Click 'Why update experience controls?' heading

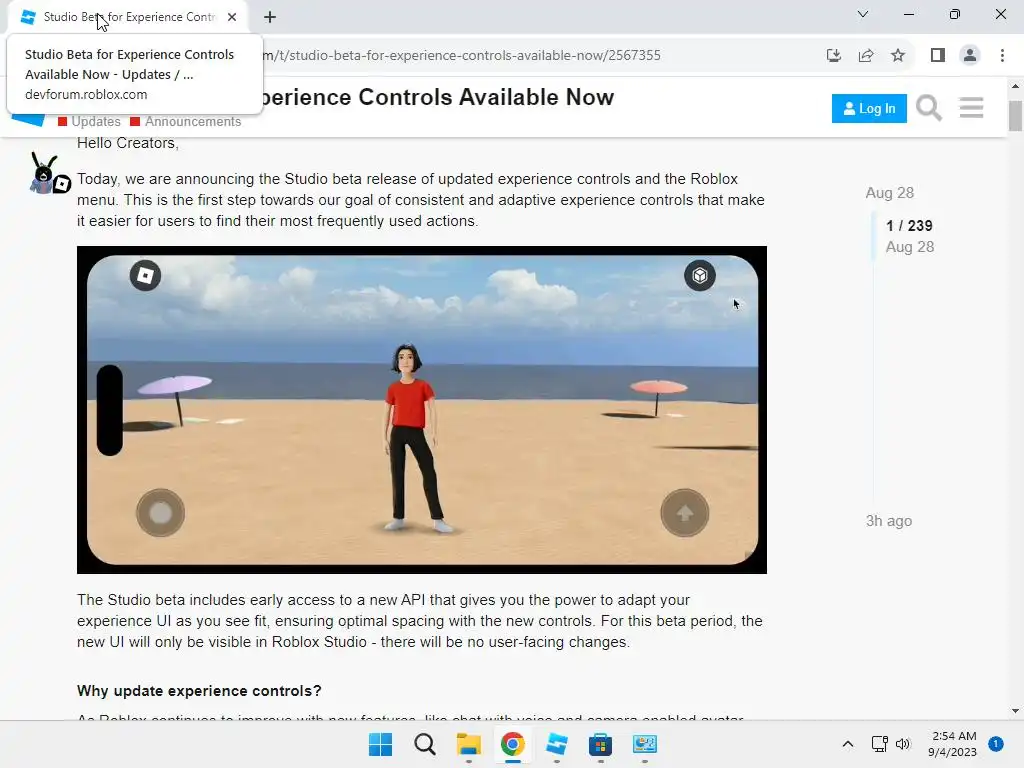pos(199,691)
